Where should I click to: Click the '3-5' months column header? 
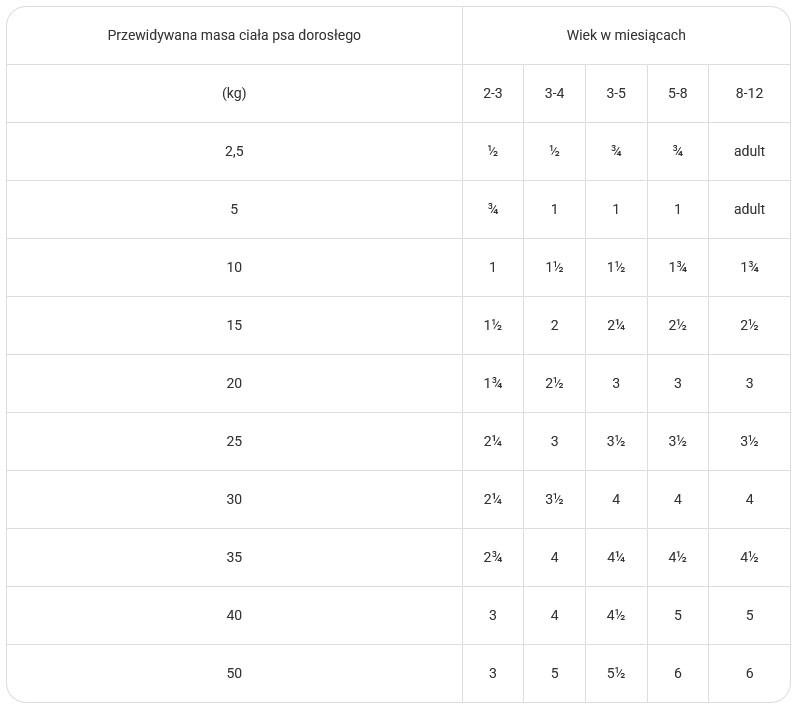[616, 93]
